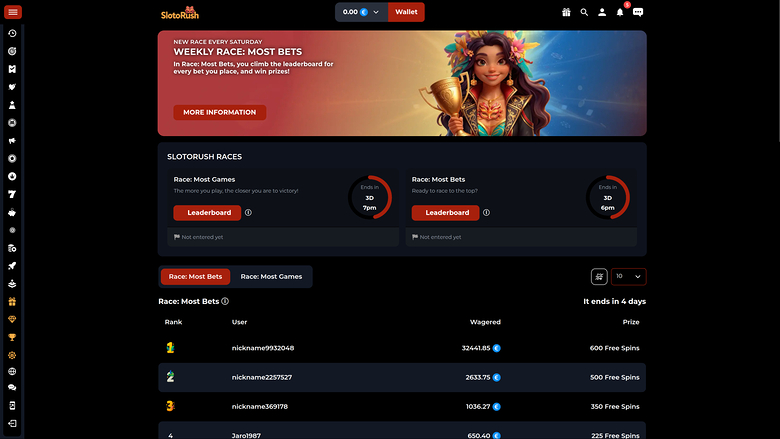Click the mobile phone sidebar icon
Image resolution: width=780 pixels, height=439 pixels.
[12, 406]
